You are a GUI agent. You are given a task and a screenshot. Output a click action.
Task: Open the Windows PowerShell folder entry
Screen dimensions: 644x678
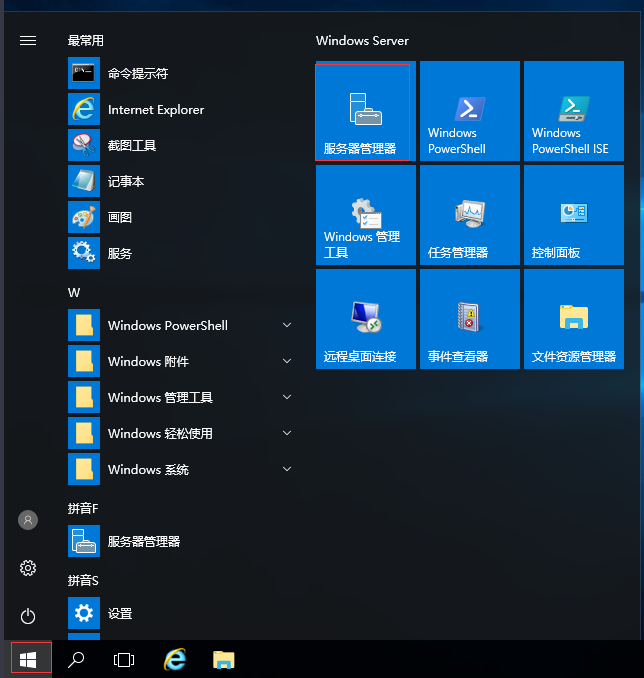coord(182,325)
